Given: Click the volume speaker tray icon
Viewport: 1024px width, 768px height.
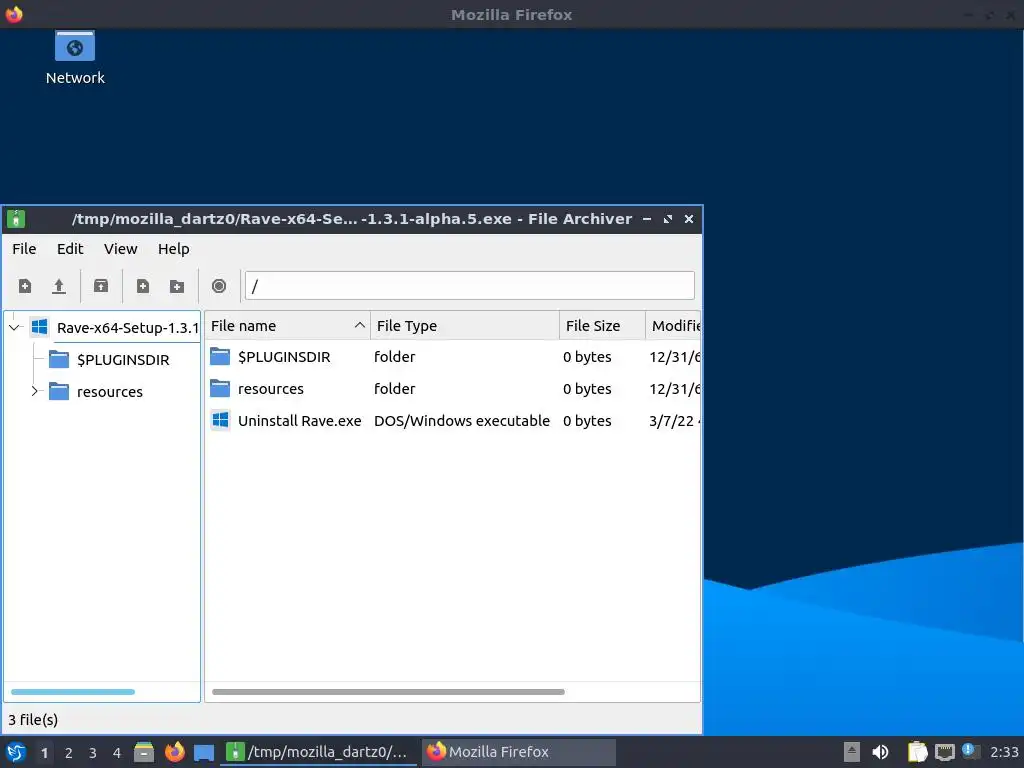Looking at the screenshot, I should pos(880,752).
